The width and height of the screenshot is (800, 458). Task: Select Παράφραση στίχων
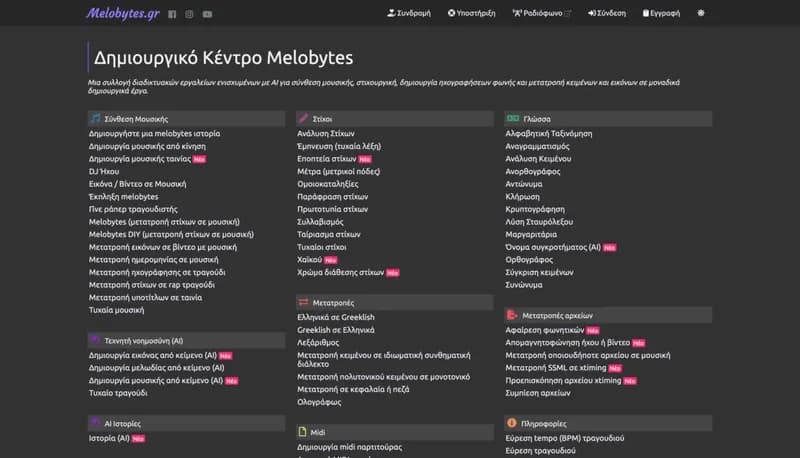[x=333, y=197]
